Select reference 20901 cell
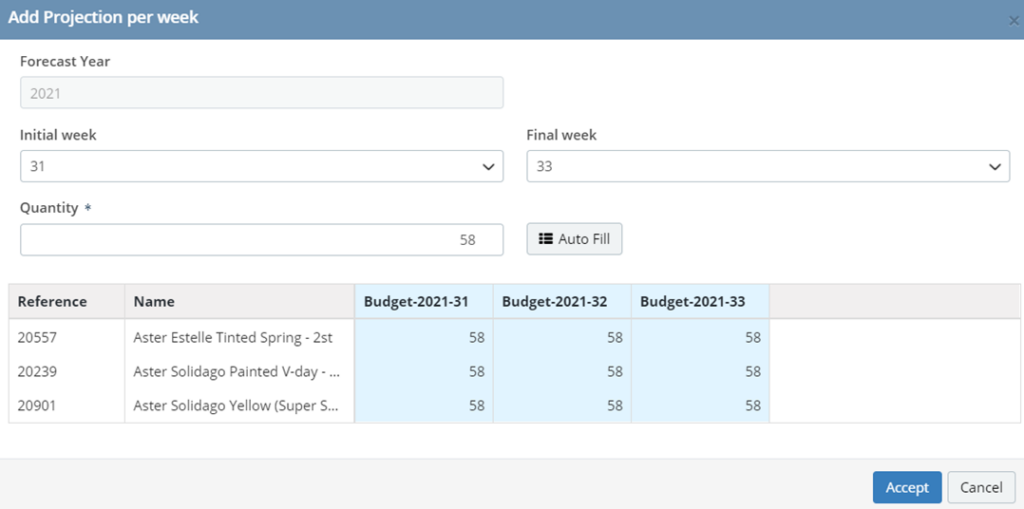This screenshot has width=1024, height=509. [x=67, y=405]
